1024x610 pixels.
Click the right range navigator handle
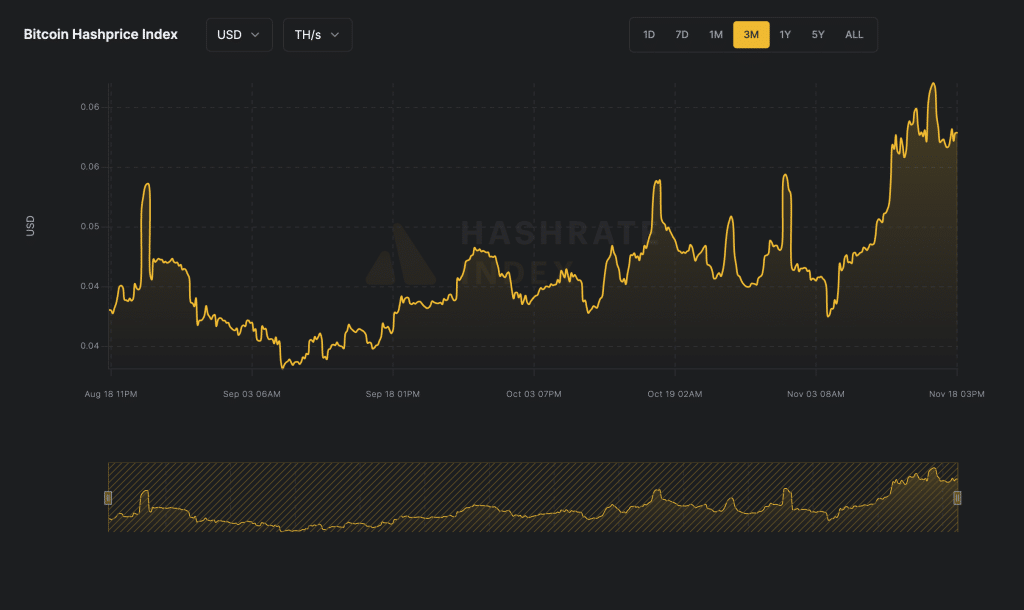point(957,497)
